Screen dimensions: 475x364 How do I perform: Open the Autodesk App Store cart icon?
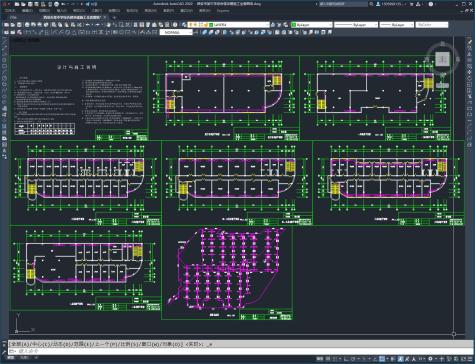[411, 4]
